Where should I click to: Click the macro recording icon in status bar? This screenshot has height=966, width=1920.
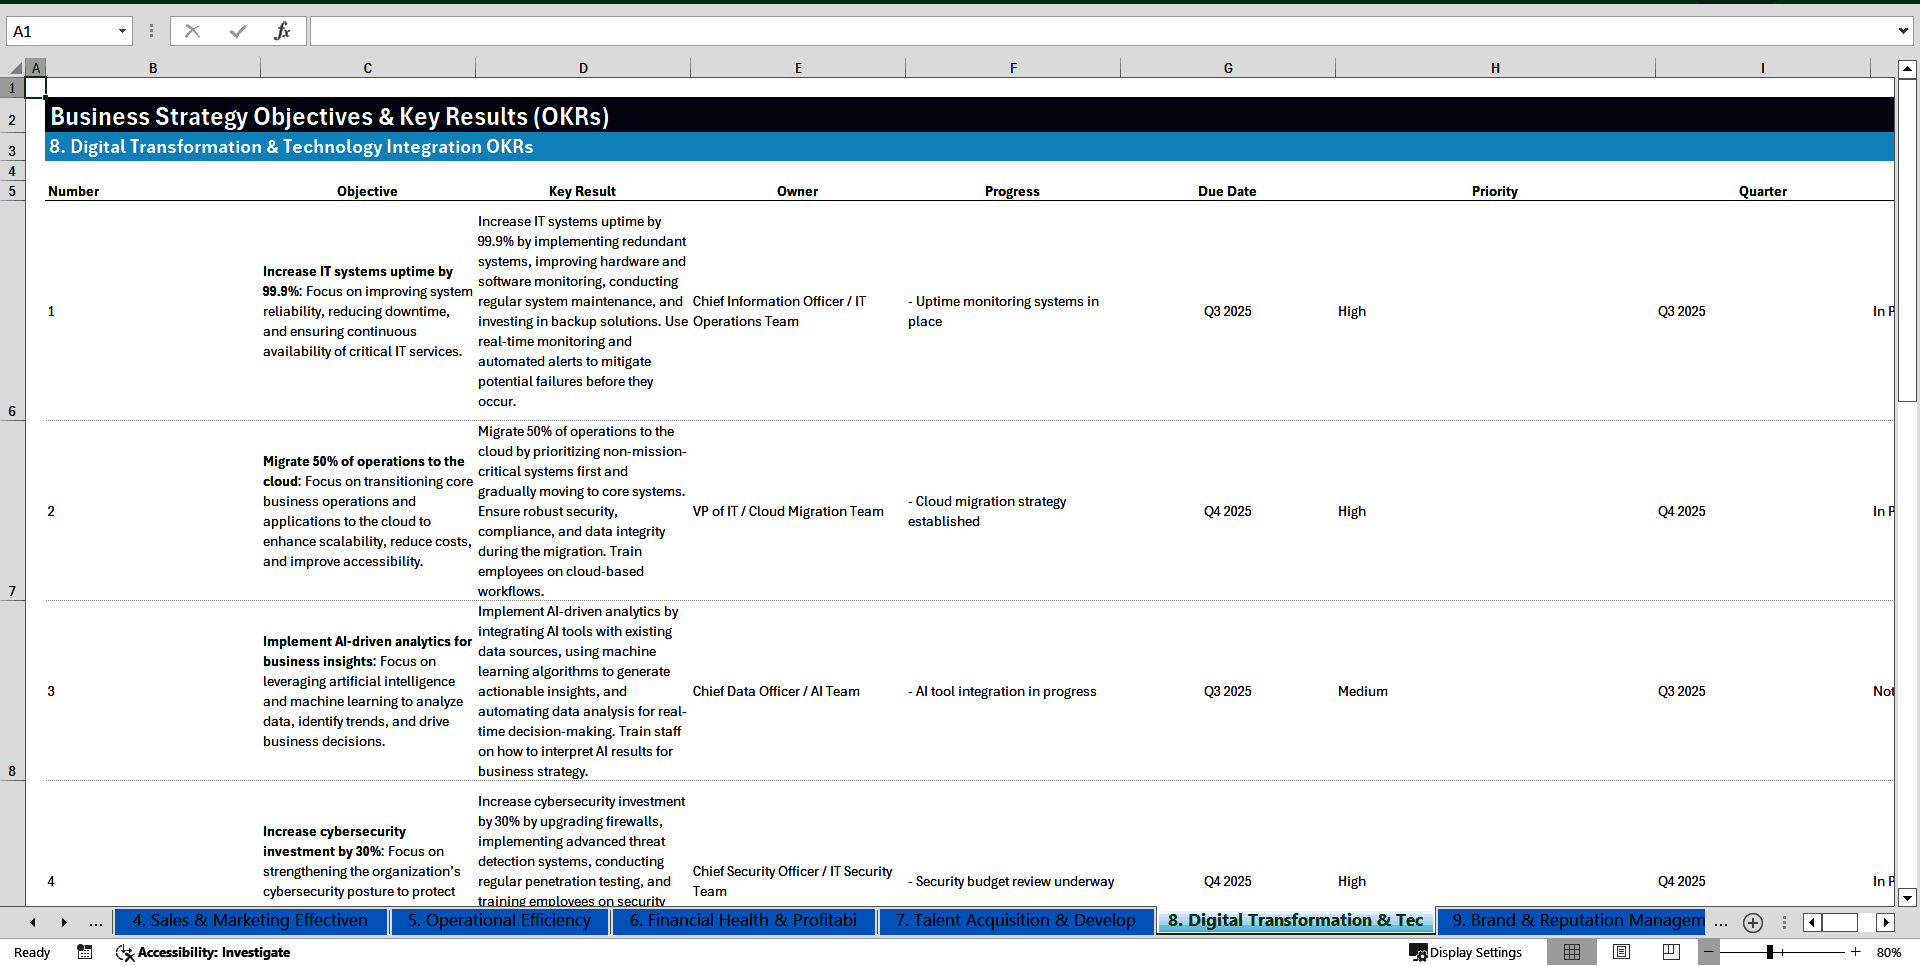(85, 952)
